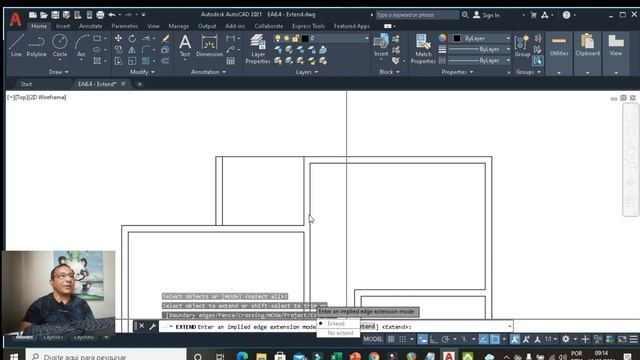Expand the Properties panel

tap(457, 72)
